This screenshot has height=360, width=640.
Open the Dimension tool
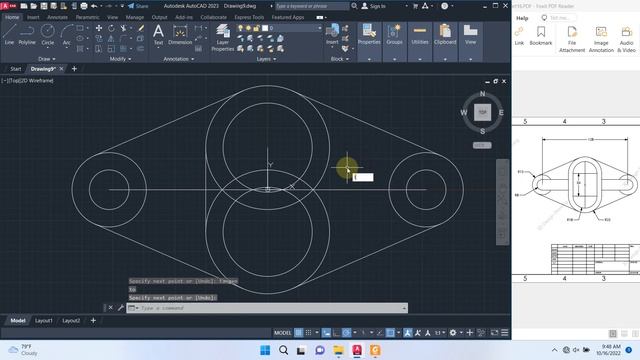(180, 34)
